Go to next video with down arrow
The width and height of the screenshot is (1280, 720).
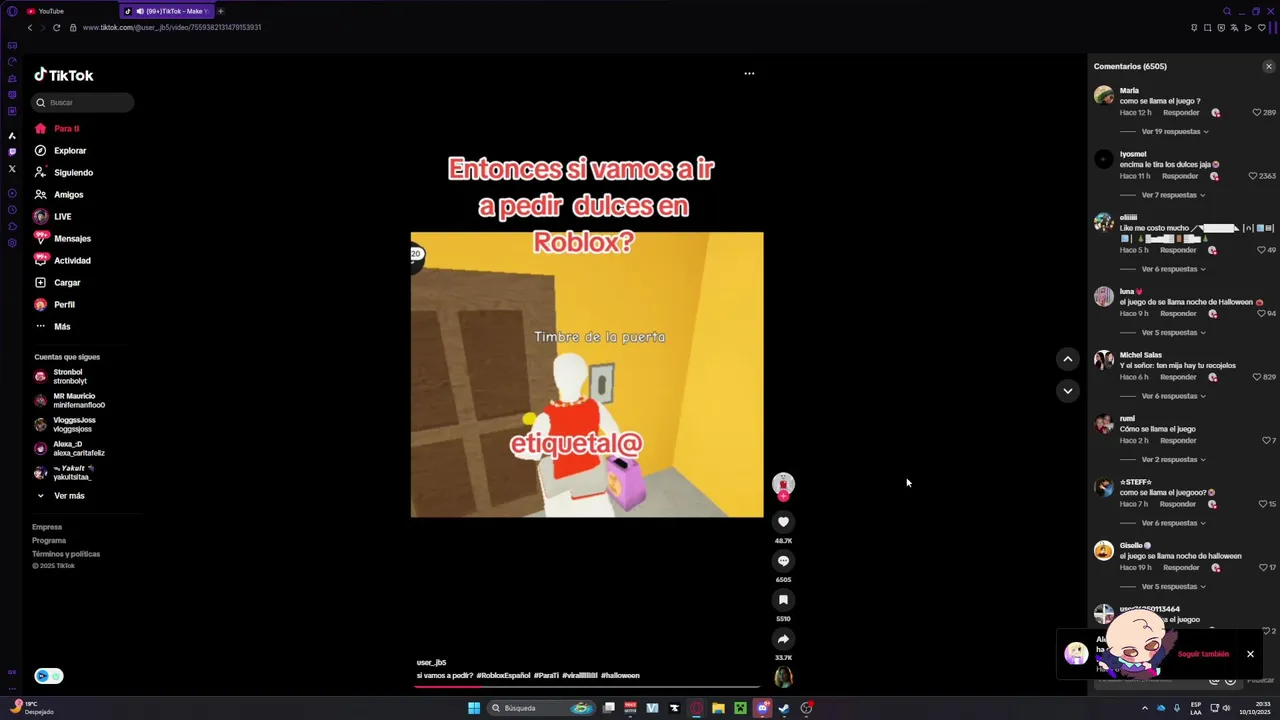pyautogui.click(x=1068, y=391)
